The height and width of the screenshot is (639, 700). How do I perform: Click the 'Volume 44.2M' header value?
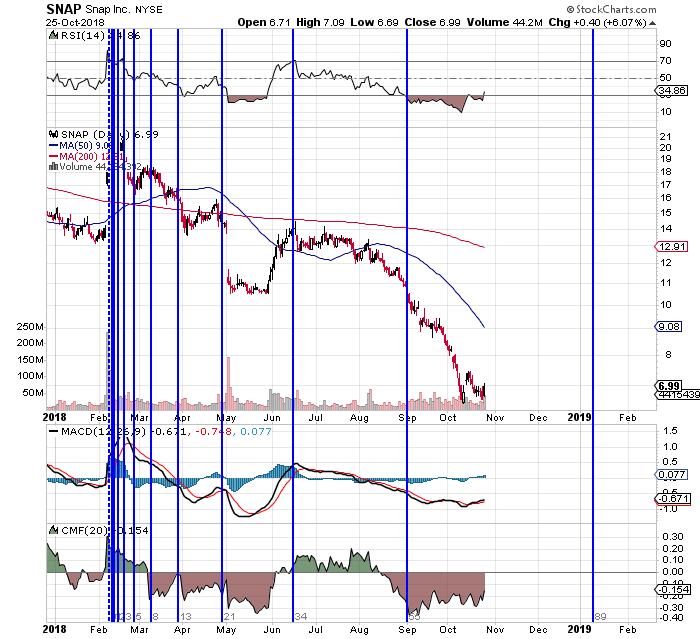point(504,22)
